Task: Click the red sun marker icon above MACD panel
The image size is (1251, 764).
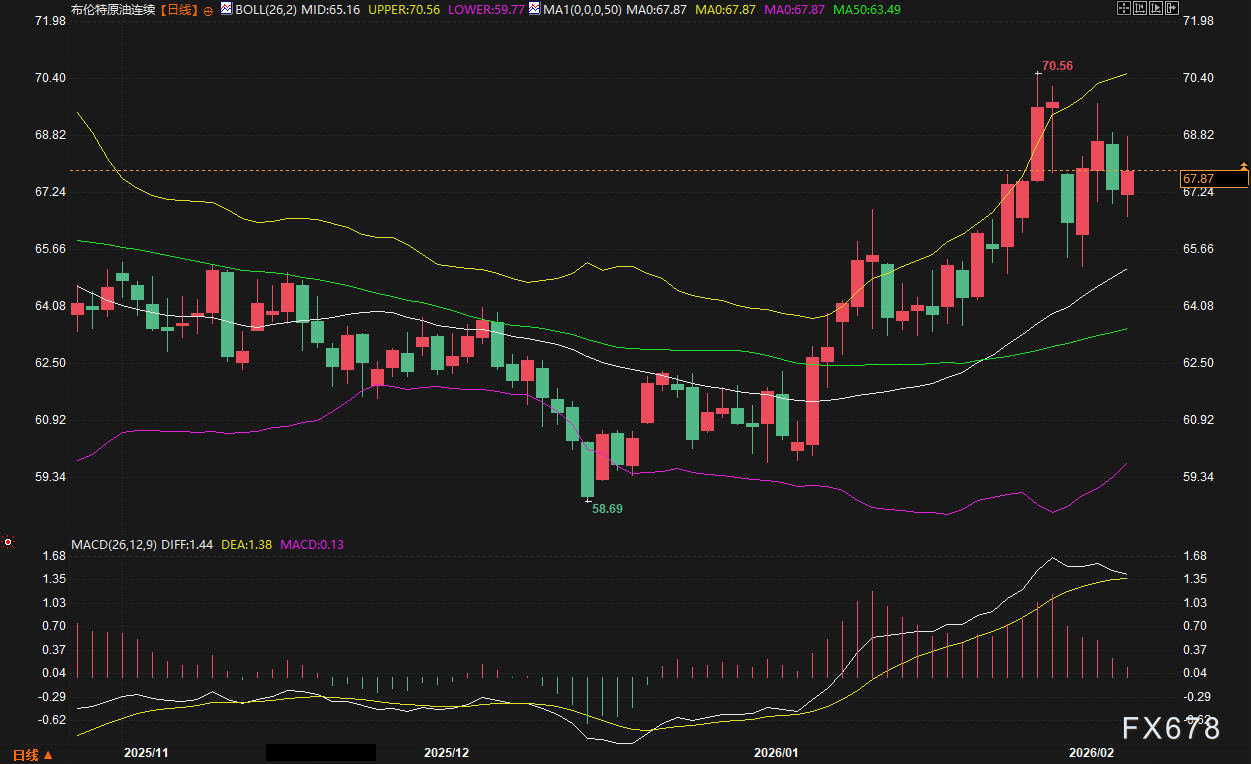Action: coord(8,542)
